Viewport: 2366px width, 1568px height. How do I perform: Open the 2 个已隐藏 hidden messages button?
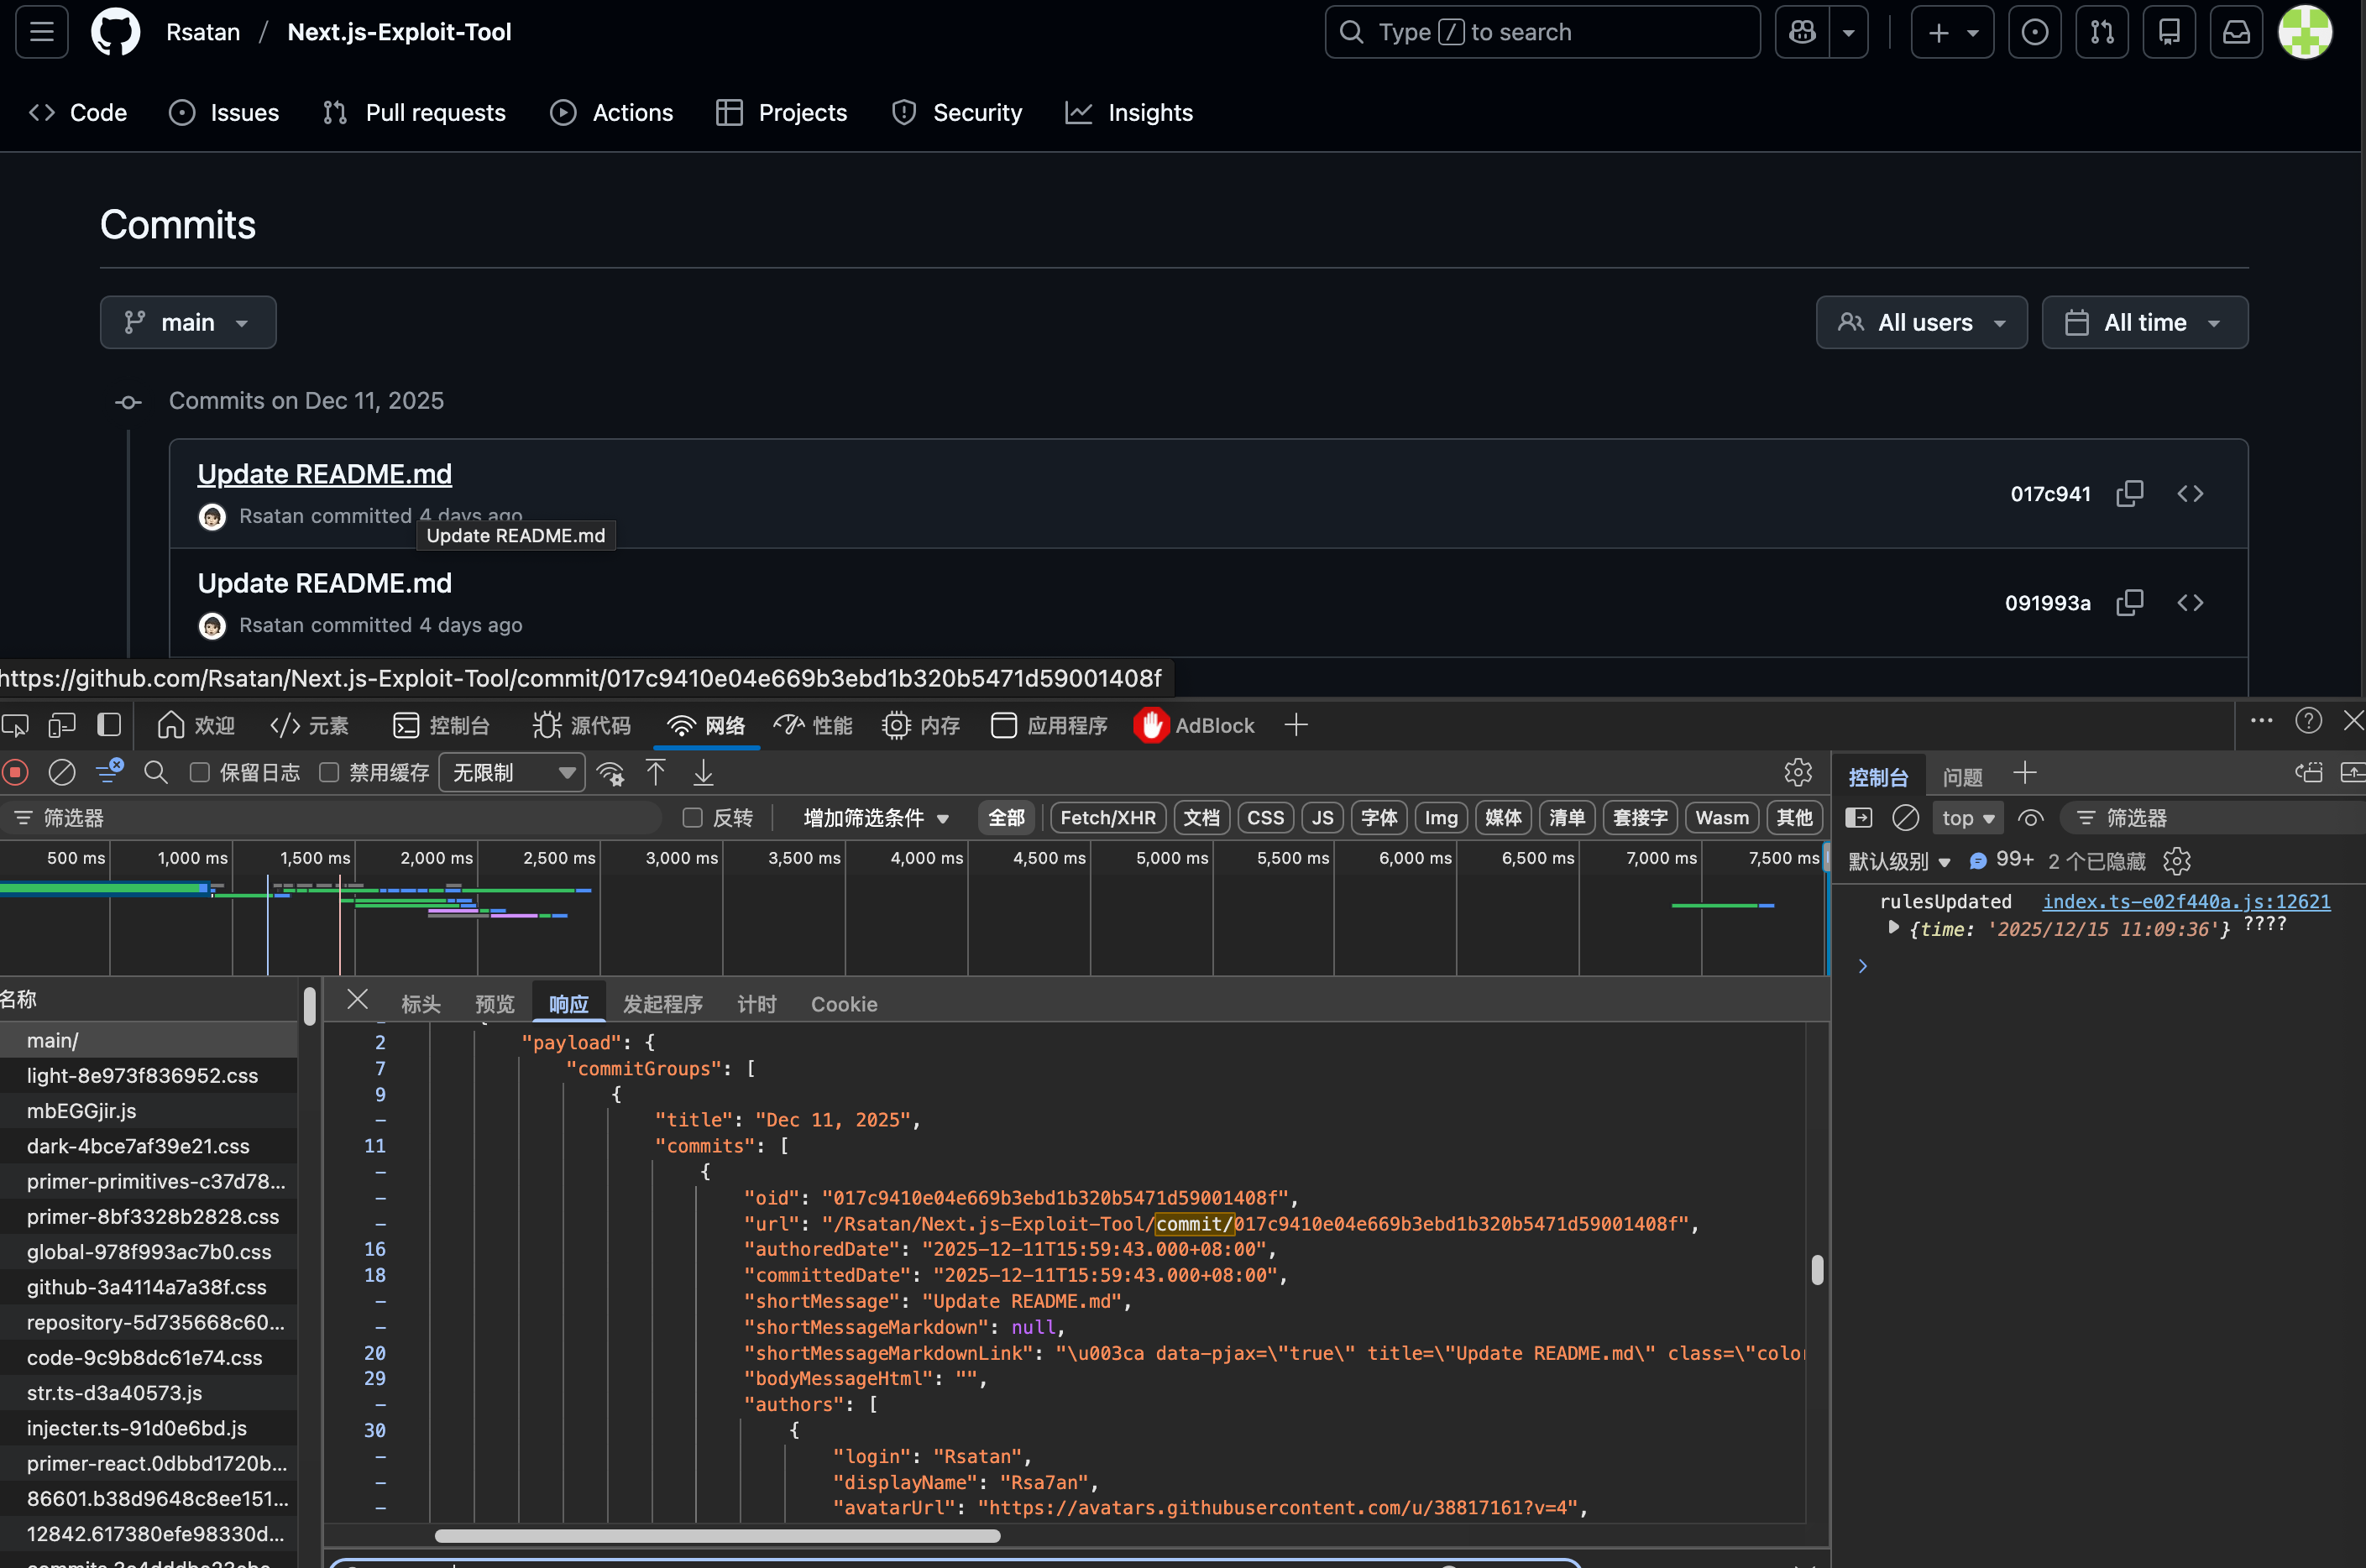(2096, 861)
